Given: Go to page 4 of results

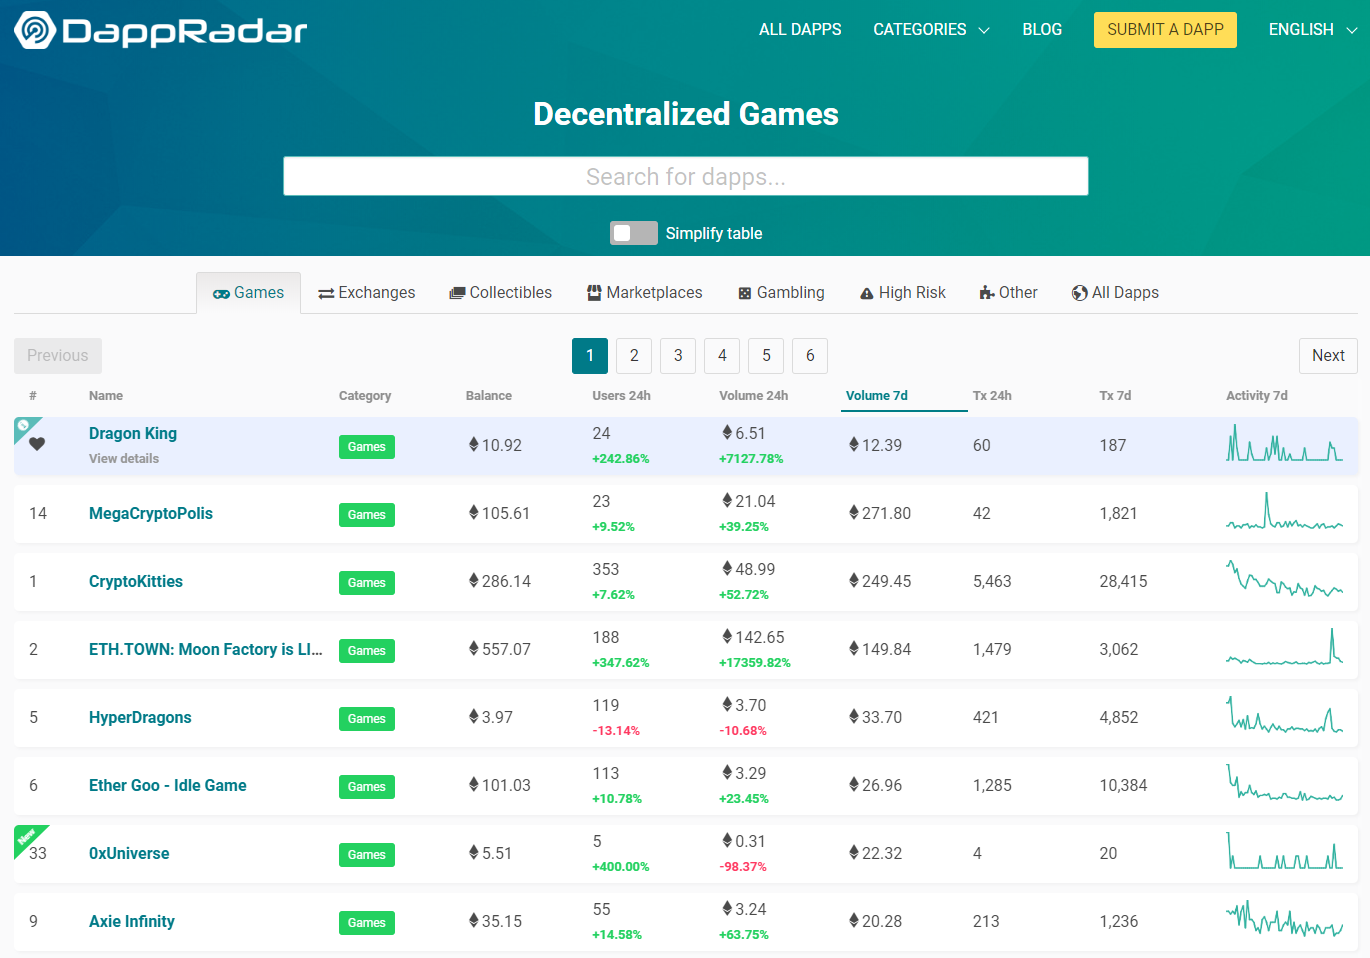Looking at the screenshot, I should tap(722, 356).
